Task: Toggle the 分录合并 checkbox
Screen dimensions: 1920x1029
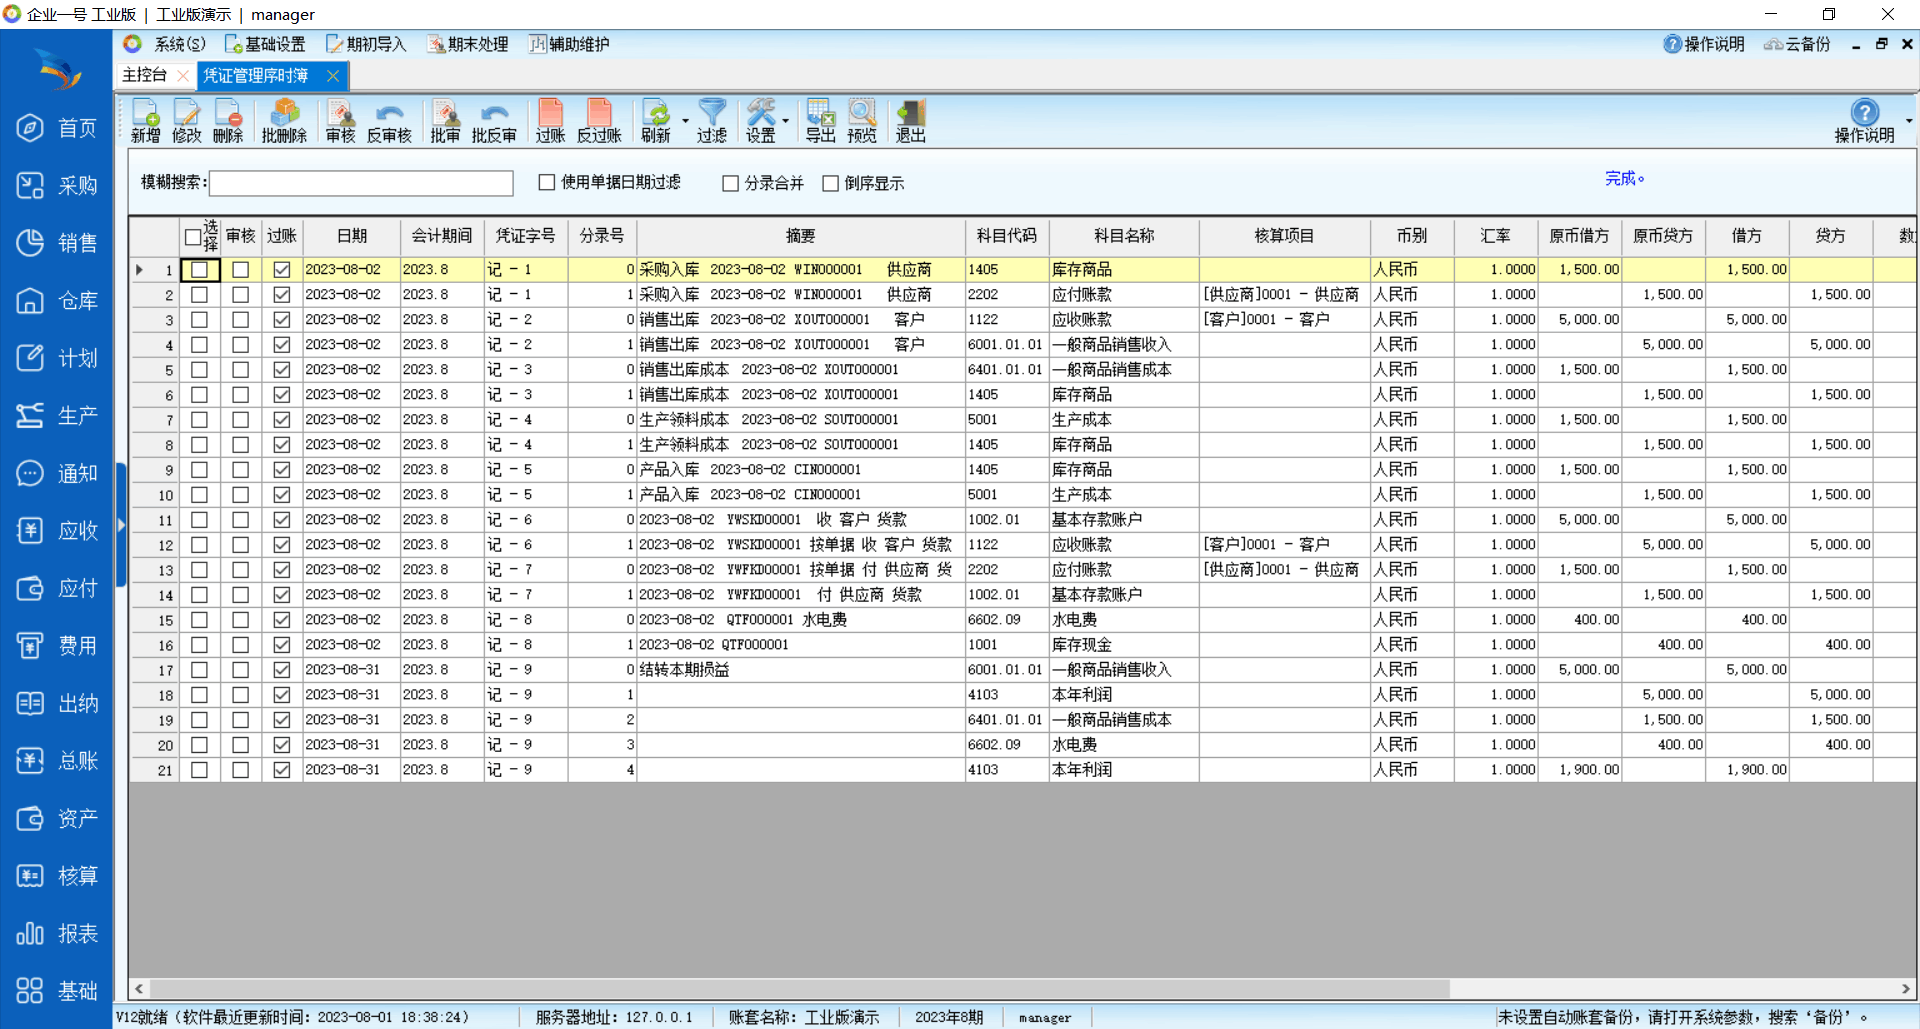Action: point(731,183)
